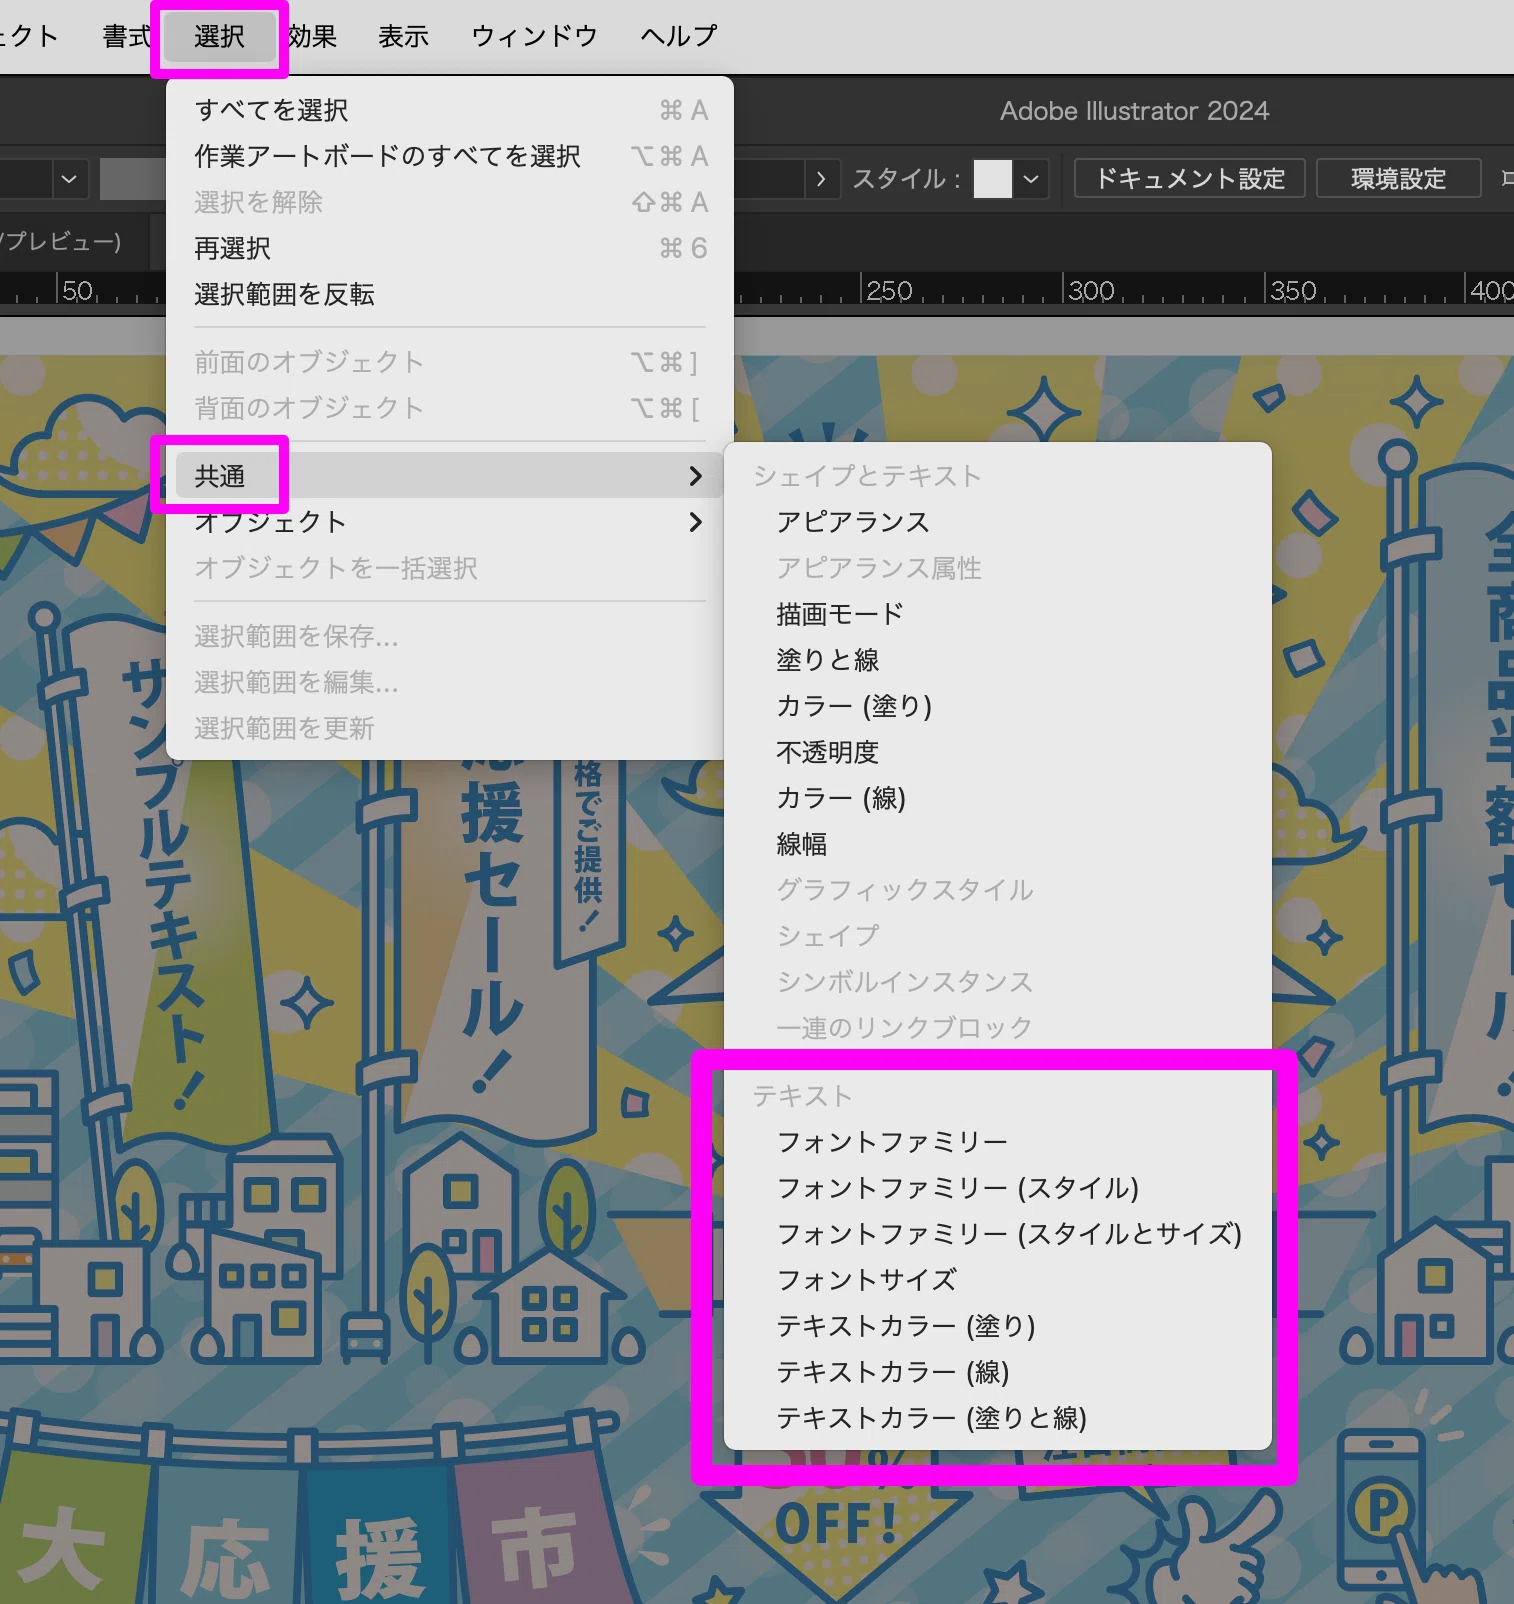Select フォントファミリー (スタイルとサイズ) option
The image size is (1514, 1604).
998,1234
